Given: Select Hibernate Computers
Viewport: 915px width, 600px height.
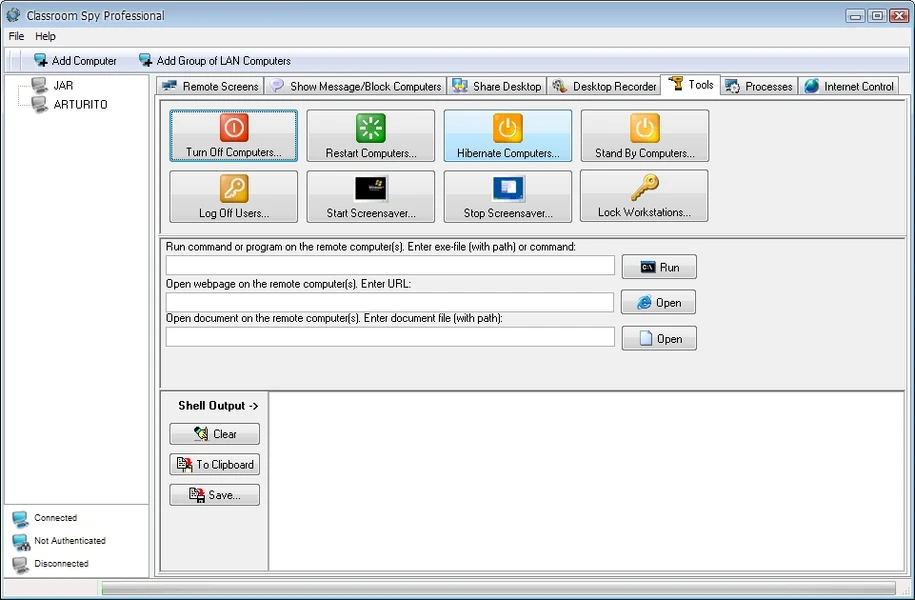Looking at the screenshot, I should click(x=508, y=135).
